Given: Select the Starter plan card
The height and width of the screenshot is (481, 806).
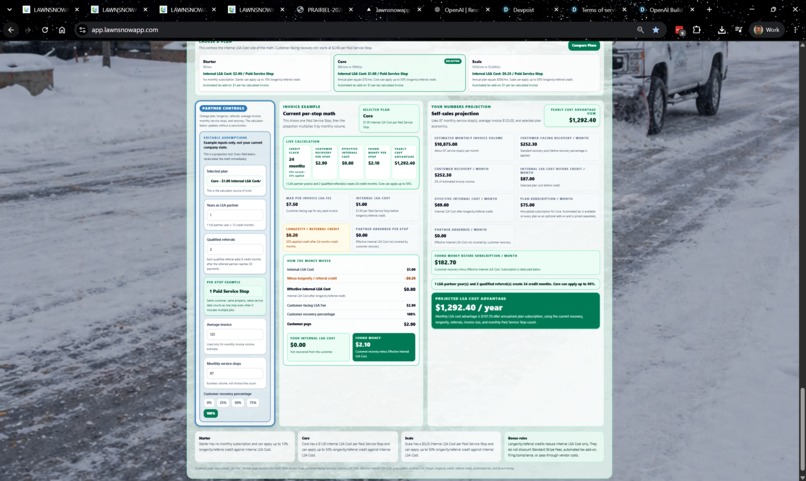Looking at the screenshot, I should coord(264,73).
